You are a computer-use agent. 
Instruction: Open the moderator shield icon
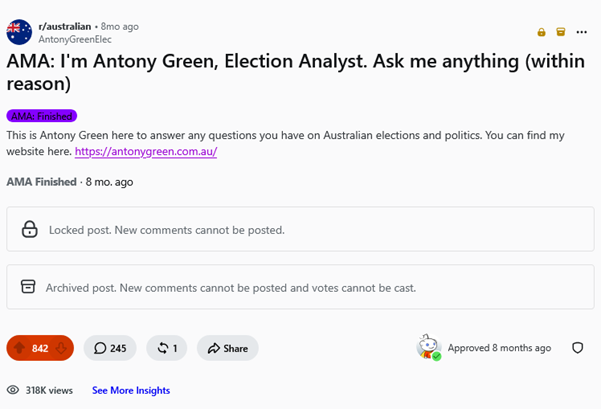pyautogui.click(x=578, y=348)
